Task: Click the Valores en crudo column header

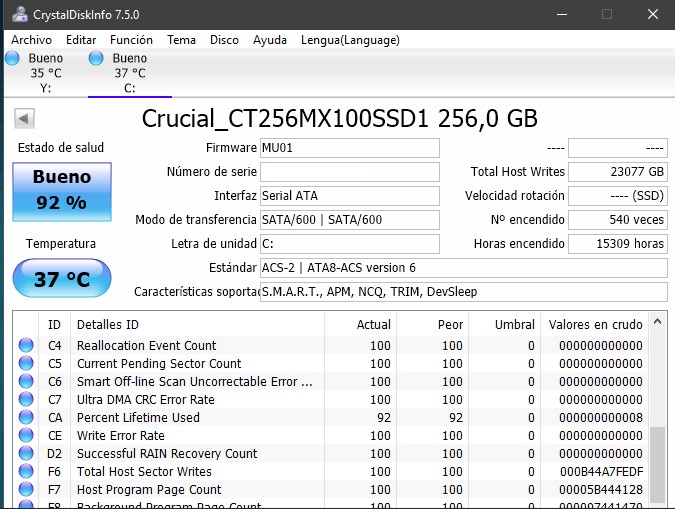Action: tap(594, 325)
